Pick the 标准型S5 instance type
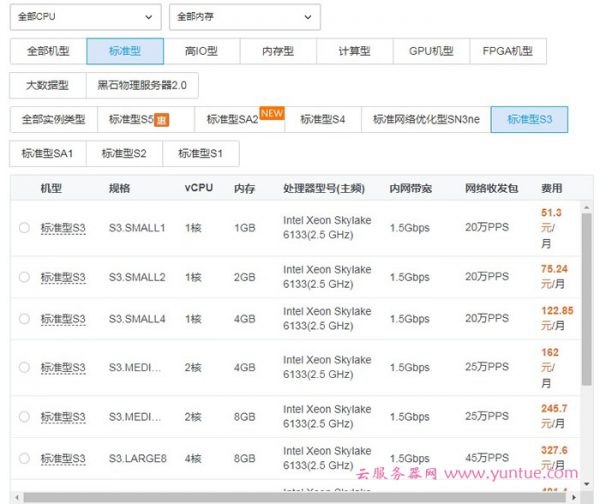Screen dimensions: 600x504 point(138,120)
